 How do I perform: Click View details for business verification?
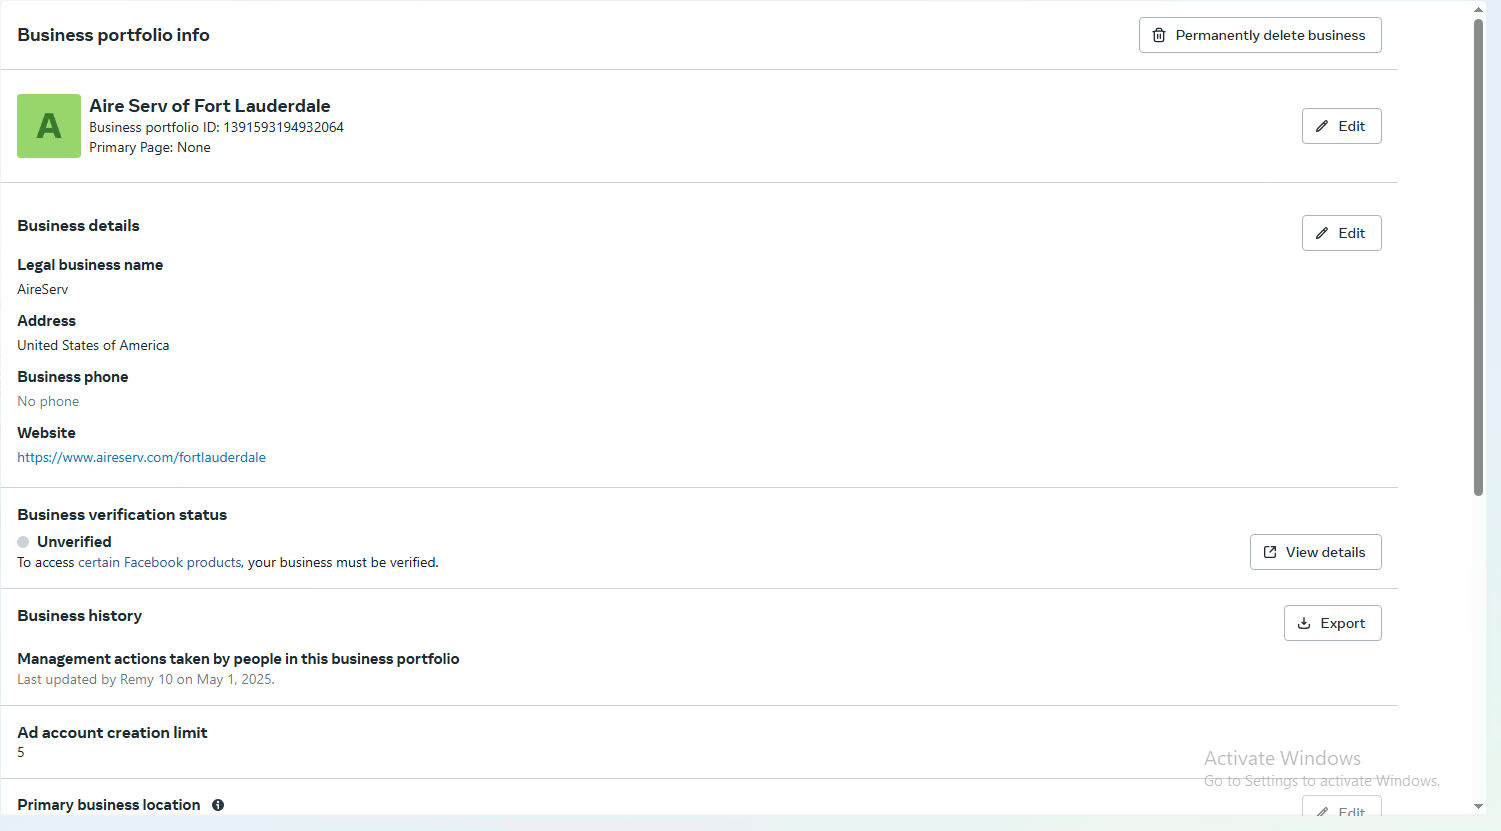pos(1315,552)
